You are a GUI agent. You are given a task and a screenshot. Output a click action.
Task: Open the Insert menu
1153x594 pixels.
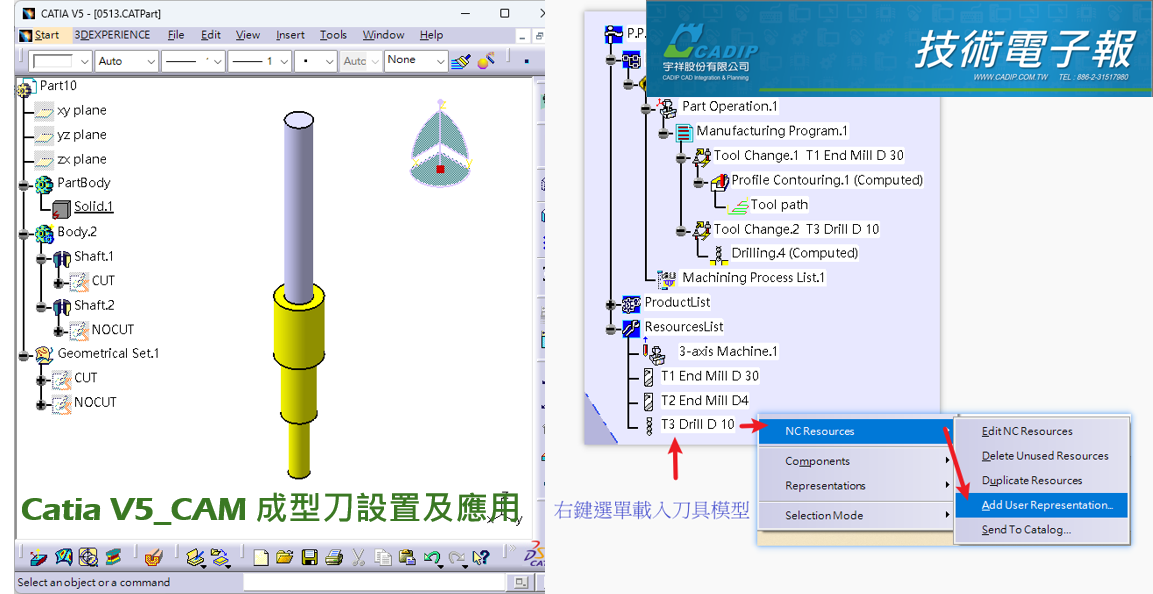(290, 35)
